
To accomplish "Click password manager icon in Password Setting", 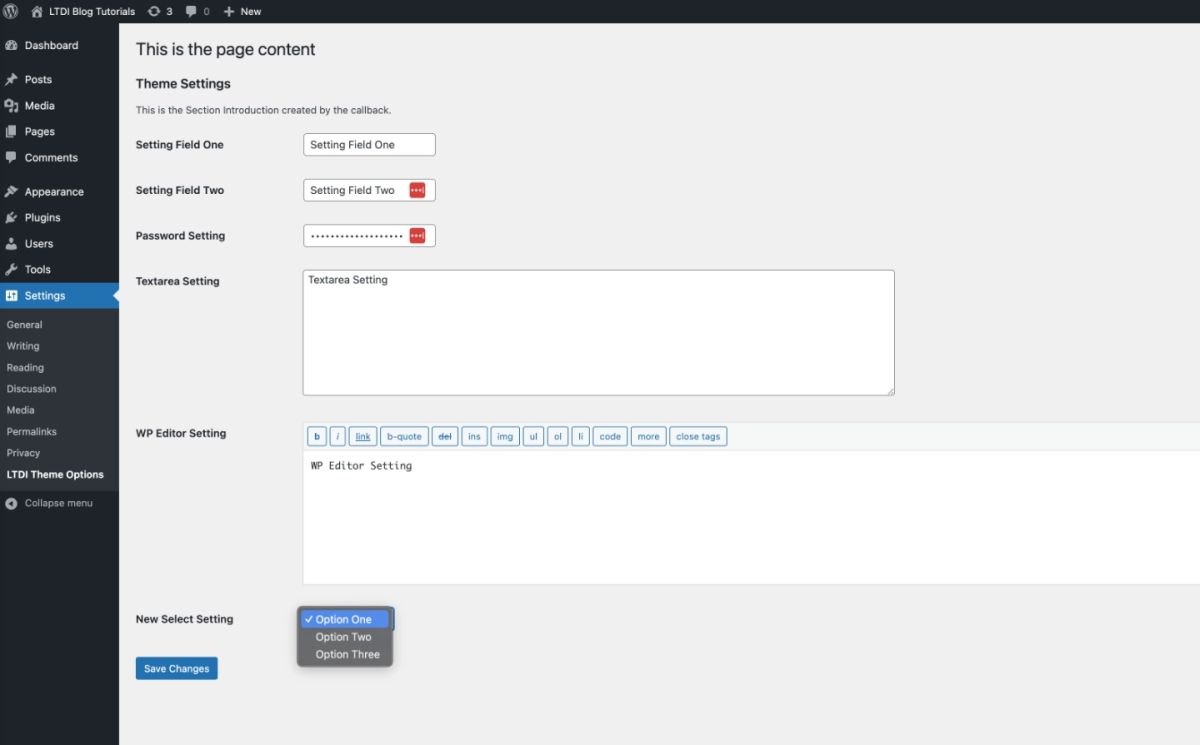I will point(417,236).
